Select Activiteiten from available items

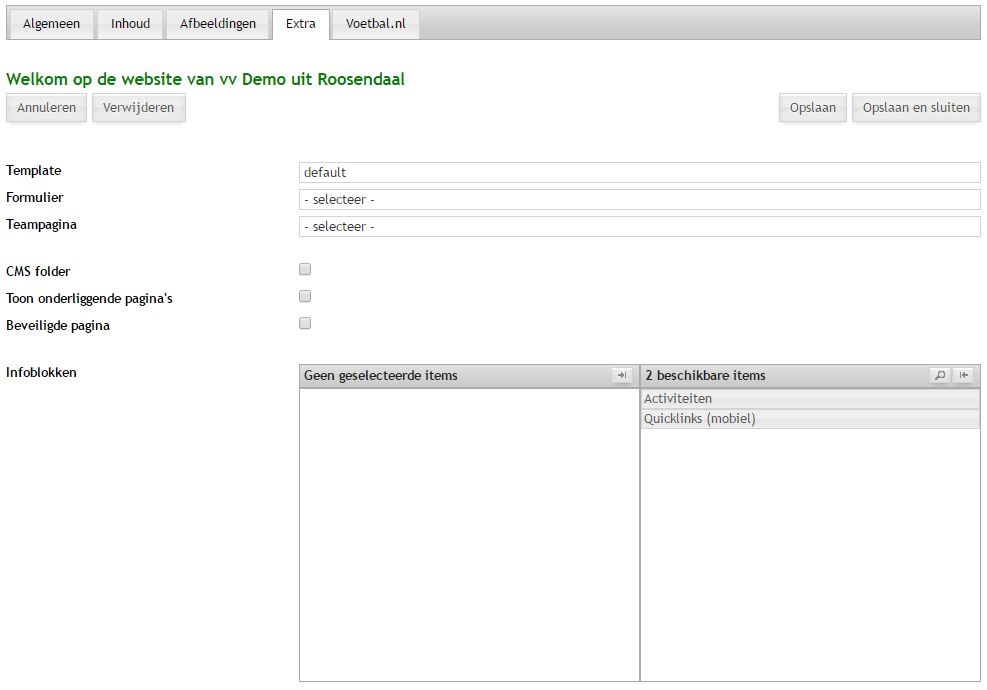(809, 399)
